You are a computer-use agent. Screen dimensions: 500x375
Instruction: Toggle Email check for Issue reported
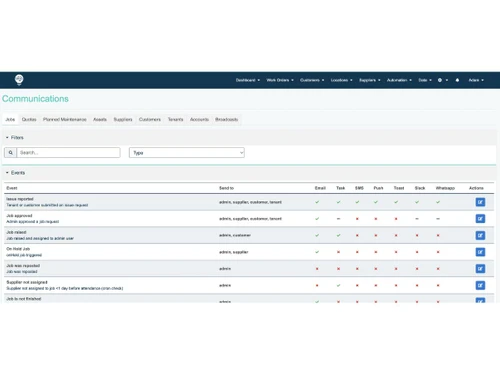click(317, 202)
